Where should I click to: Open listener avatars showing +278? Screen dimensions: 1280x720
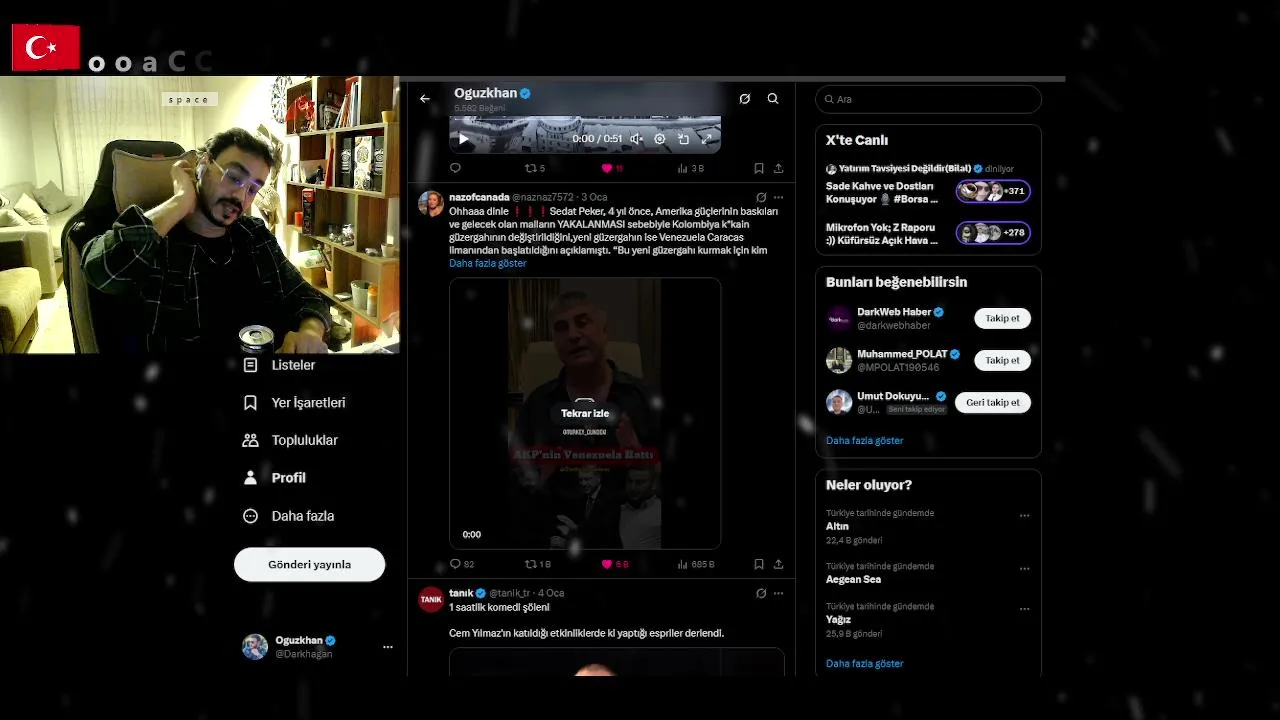pos(993,233)
